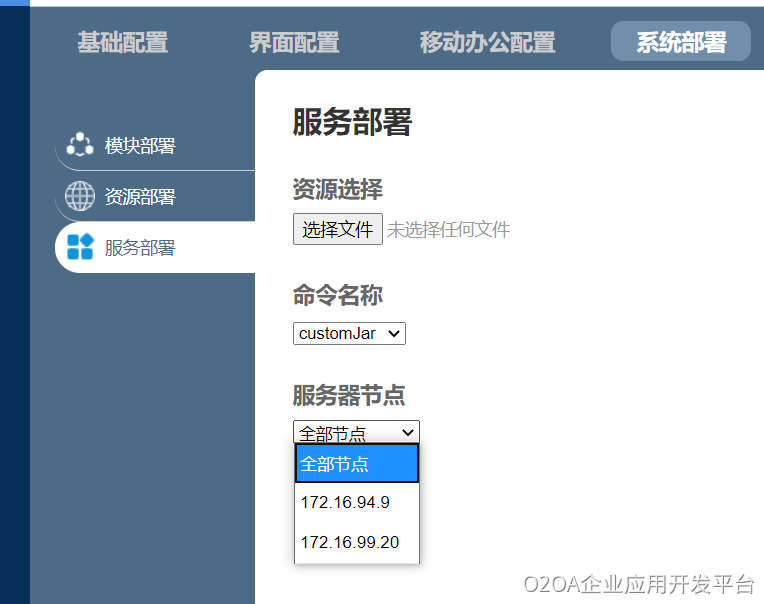
Task: Click the 服务器节点 field label
Action: point(348,394)
